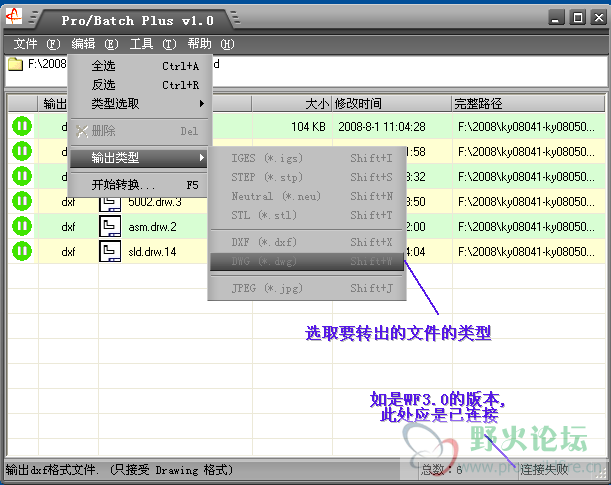The height and width of the screenshot is (485, 611).
Task: Click the scissors icon beside 删除
Action: click(82, 131)
